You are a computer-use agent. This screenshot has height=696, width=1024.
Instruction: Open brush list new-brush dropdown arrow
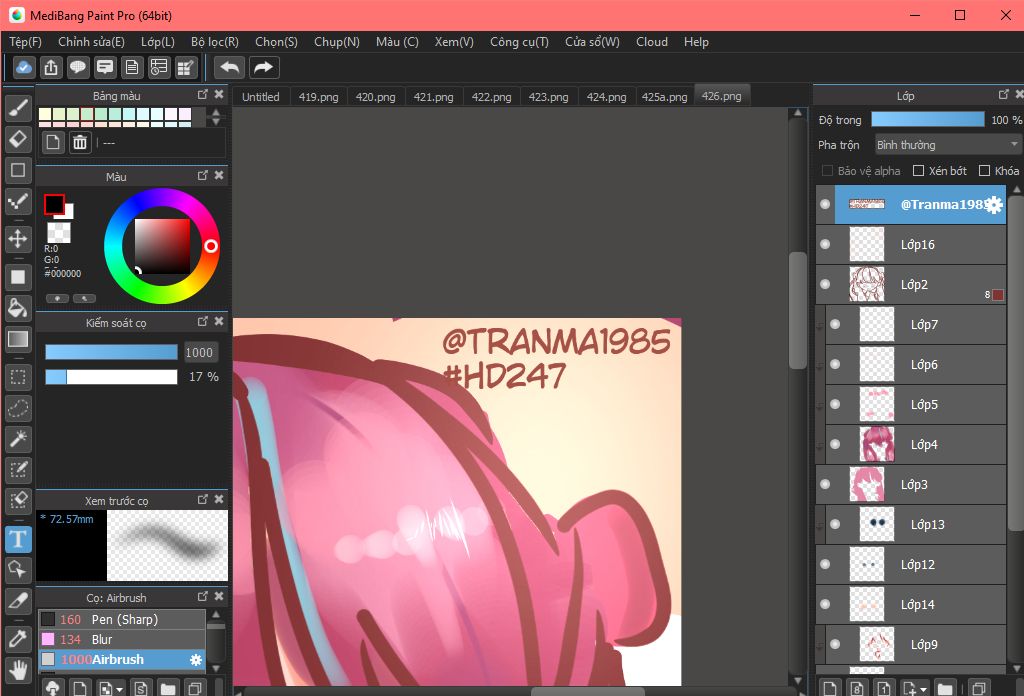point(119,689)
